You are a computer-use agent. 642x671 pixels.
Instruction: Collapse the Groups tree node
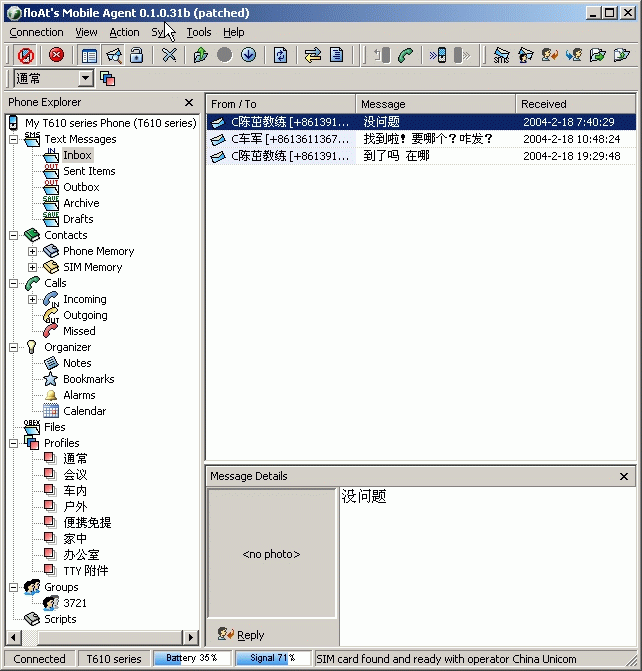click(14, 587)
